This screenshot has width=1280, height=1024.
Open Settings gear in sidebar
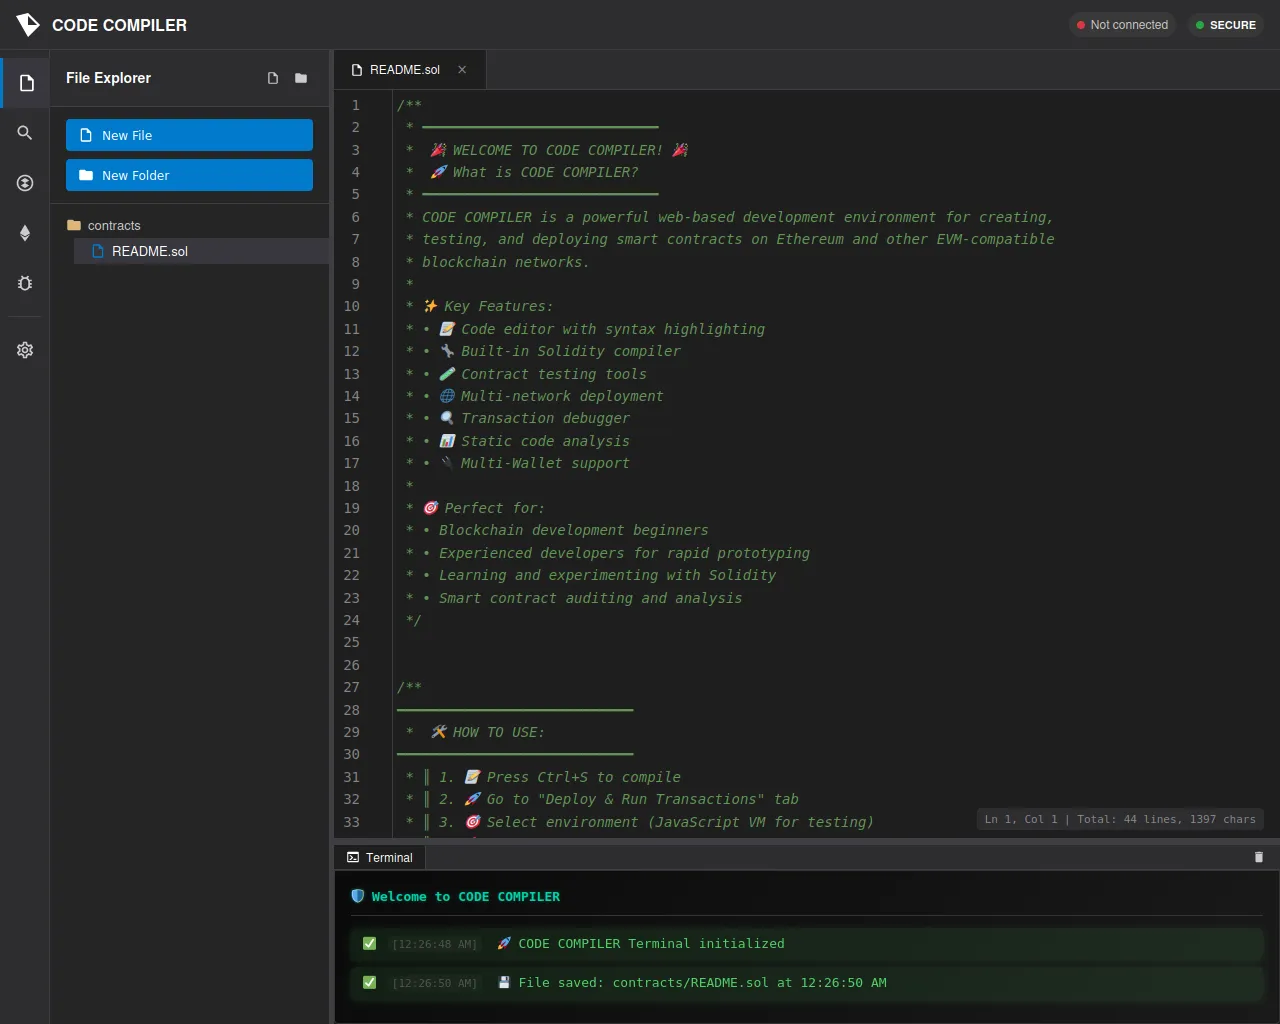point(25,350)
